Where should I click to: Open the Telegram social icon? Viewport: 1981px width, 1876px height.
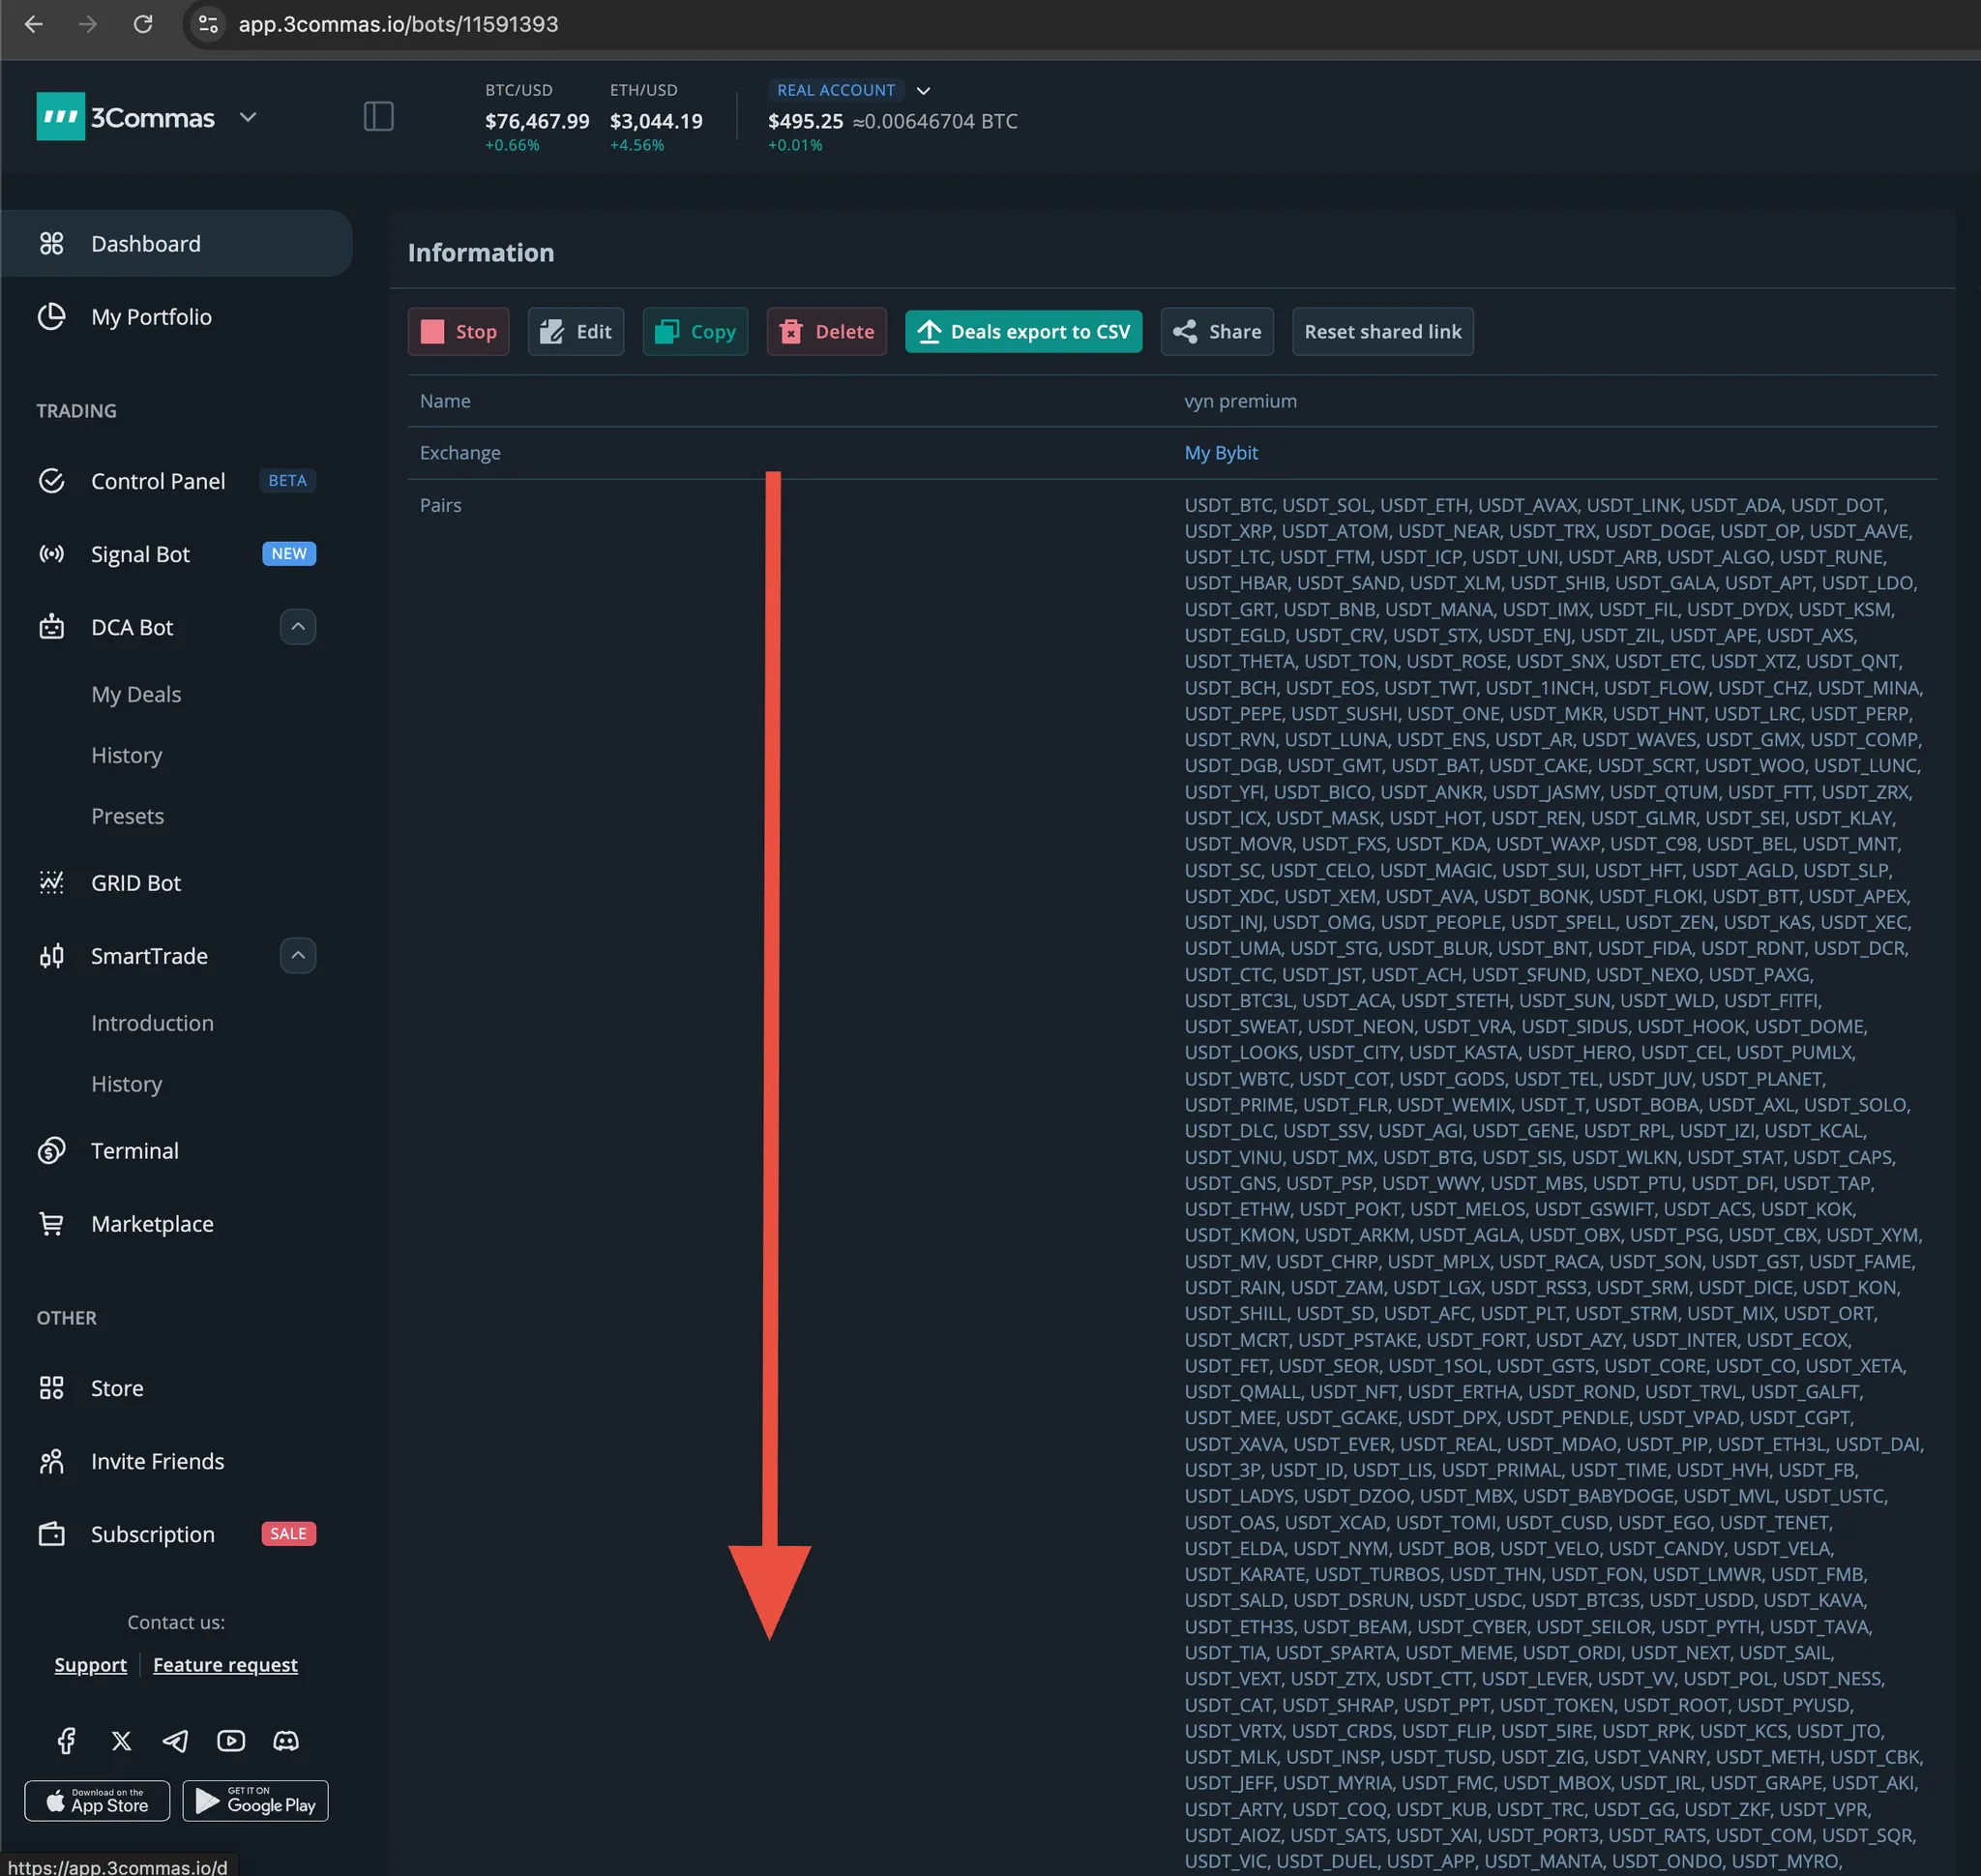pos(176,1741)
